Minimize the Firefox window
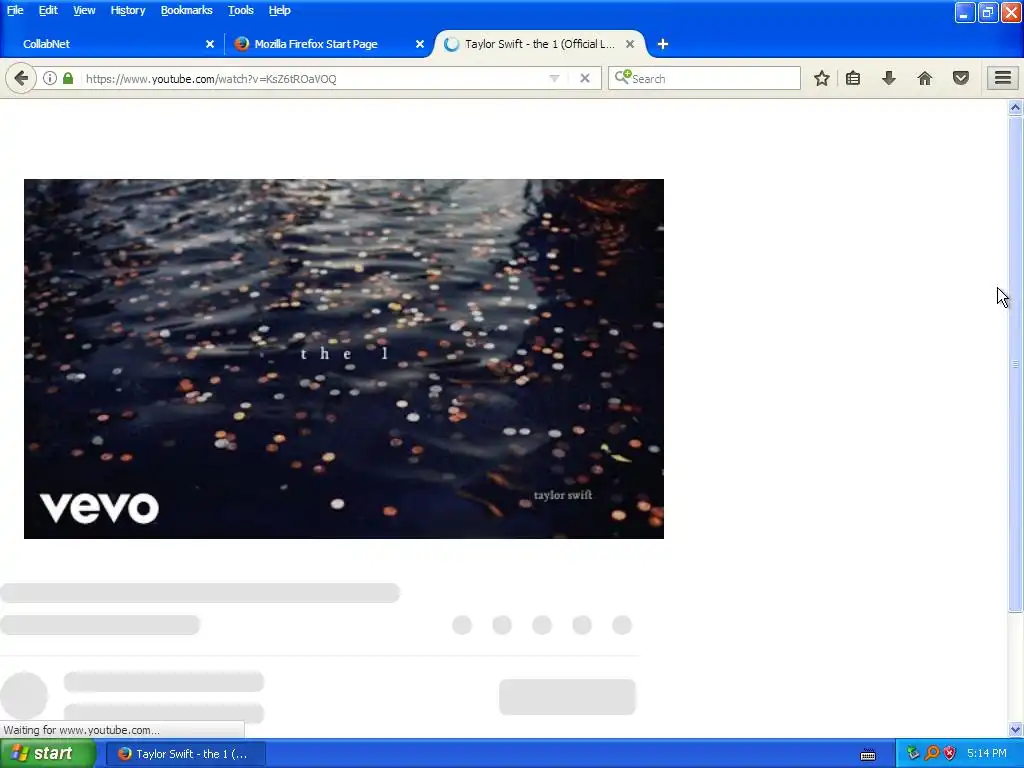The image size is (1024, 768). pos(965,12)
